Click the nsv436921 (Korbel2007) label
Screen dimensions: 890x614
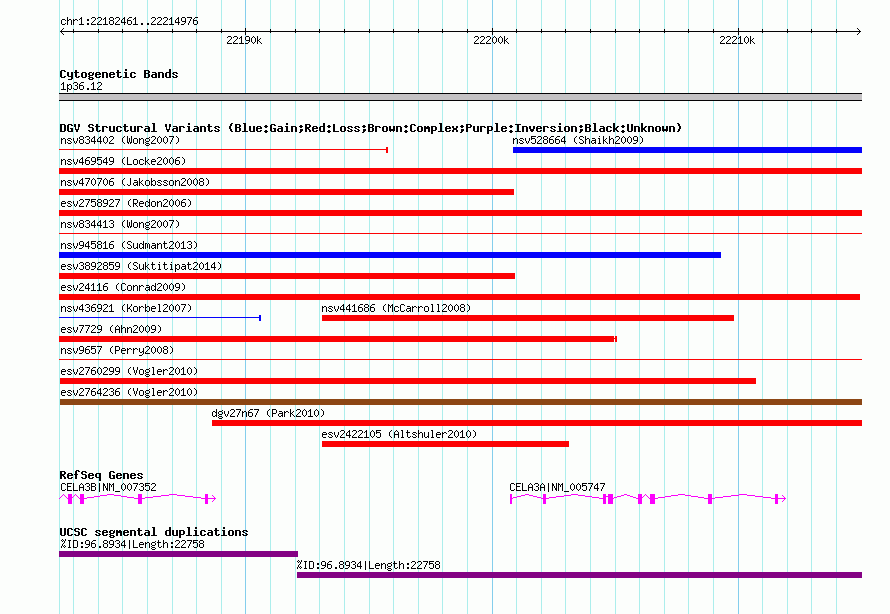click(126, 308)
